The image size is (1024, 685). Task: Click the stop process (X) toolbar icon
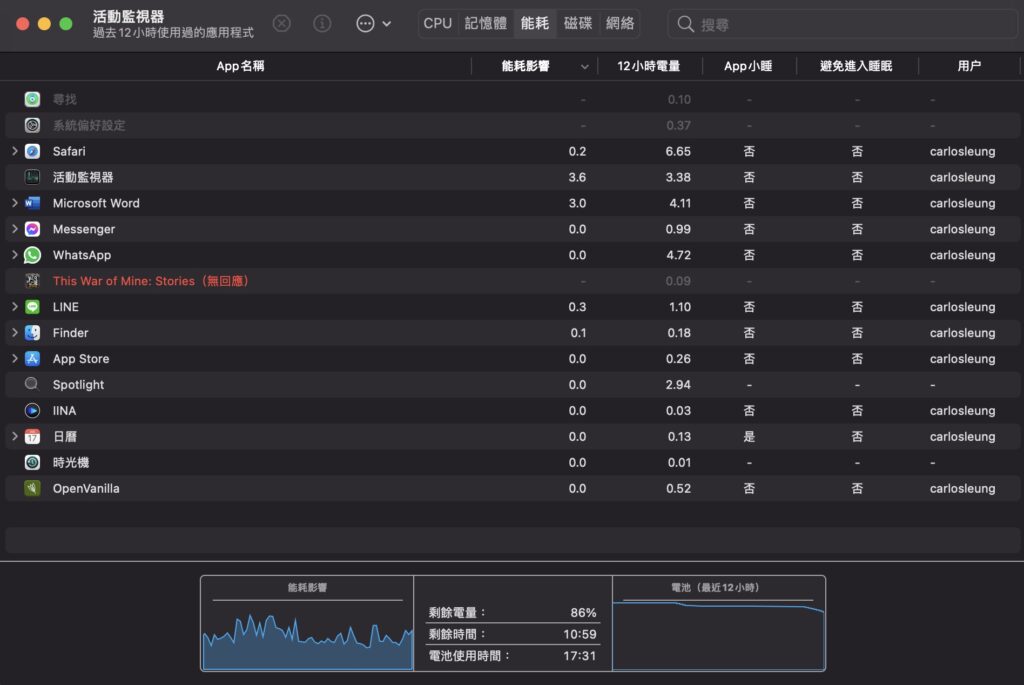(282, 23)
